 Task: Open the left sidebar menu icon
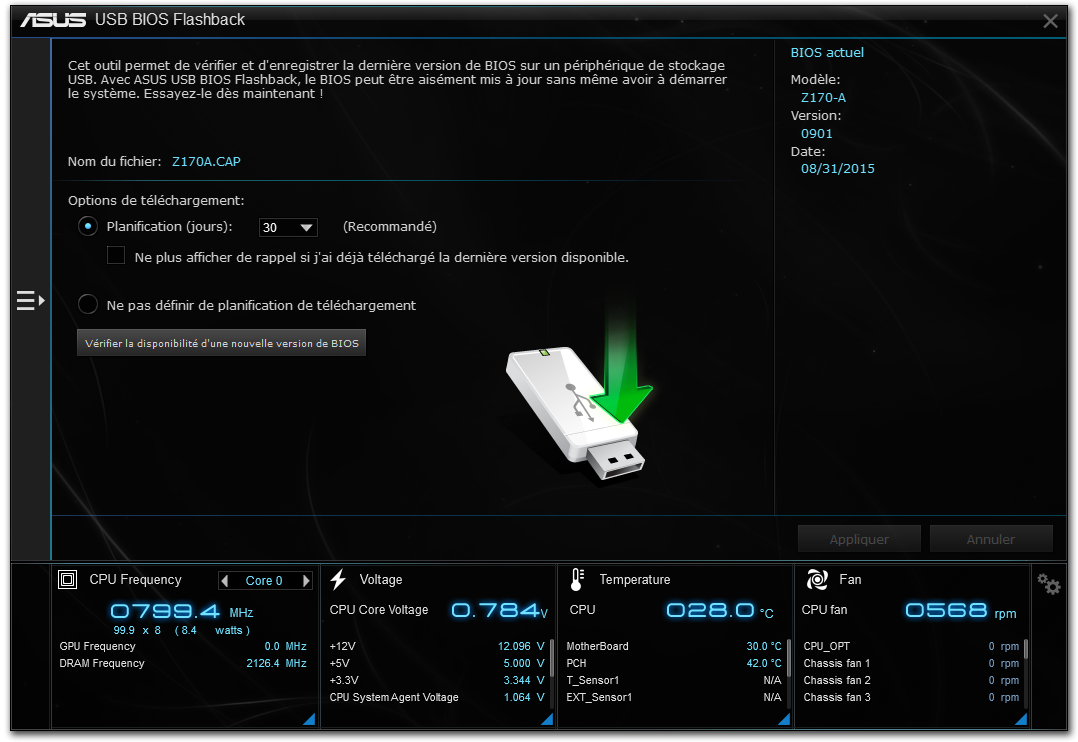click(x=30, y=300)
